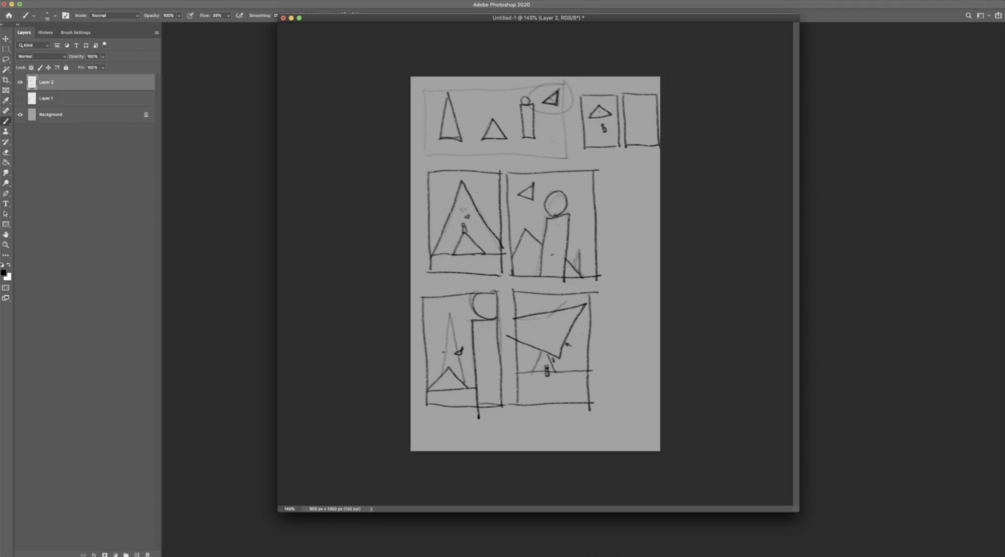Change the screen mode
This screenshot has height=557, width=1005.
click(x=6, y=298)
